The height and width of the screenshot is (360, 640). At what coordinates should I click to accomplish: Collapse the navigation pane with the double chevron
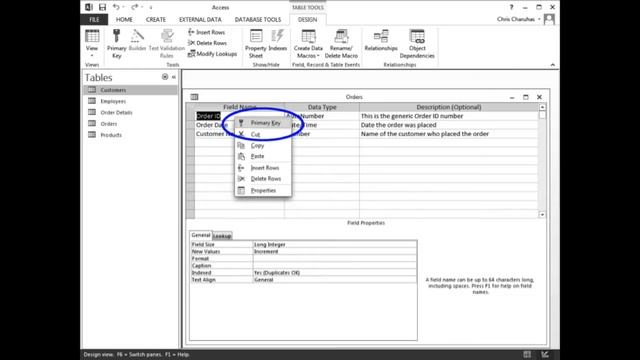[173, 77]
